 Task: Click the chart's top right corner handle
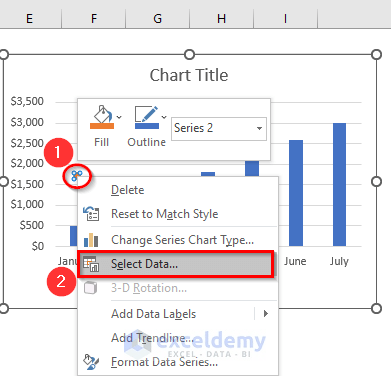point(376,54)
